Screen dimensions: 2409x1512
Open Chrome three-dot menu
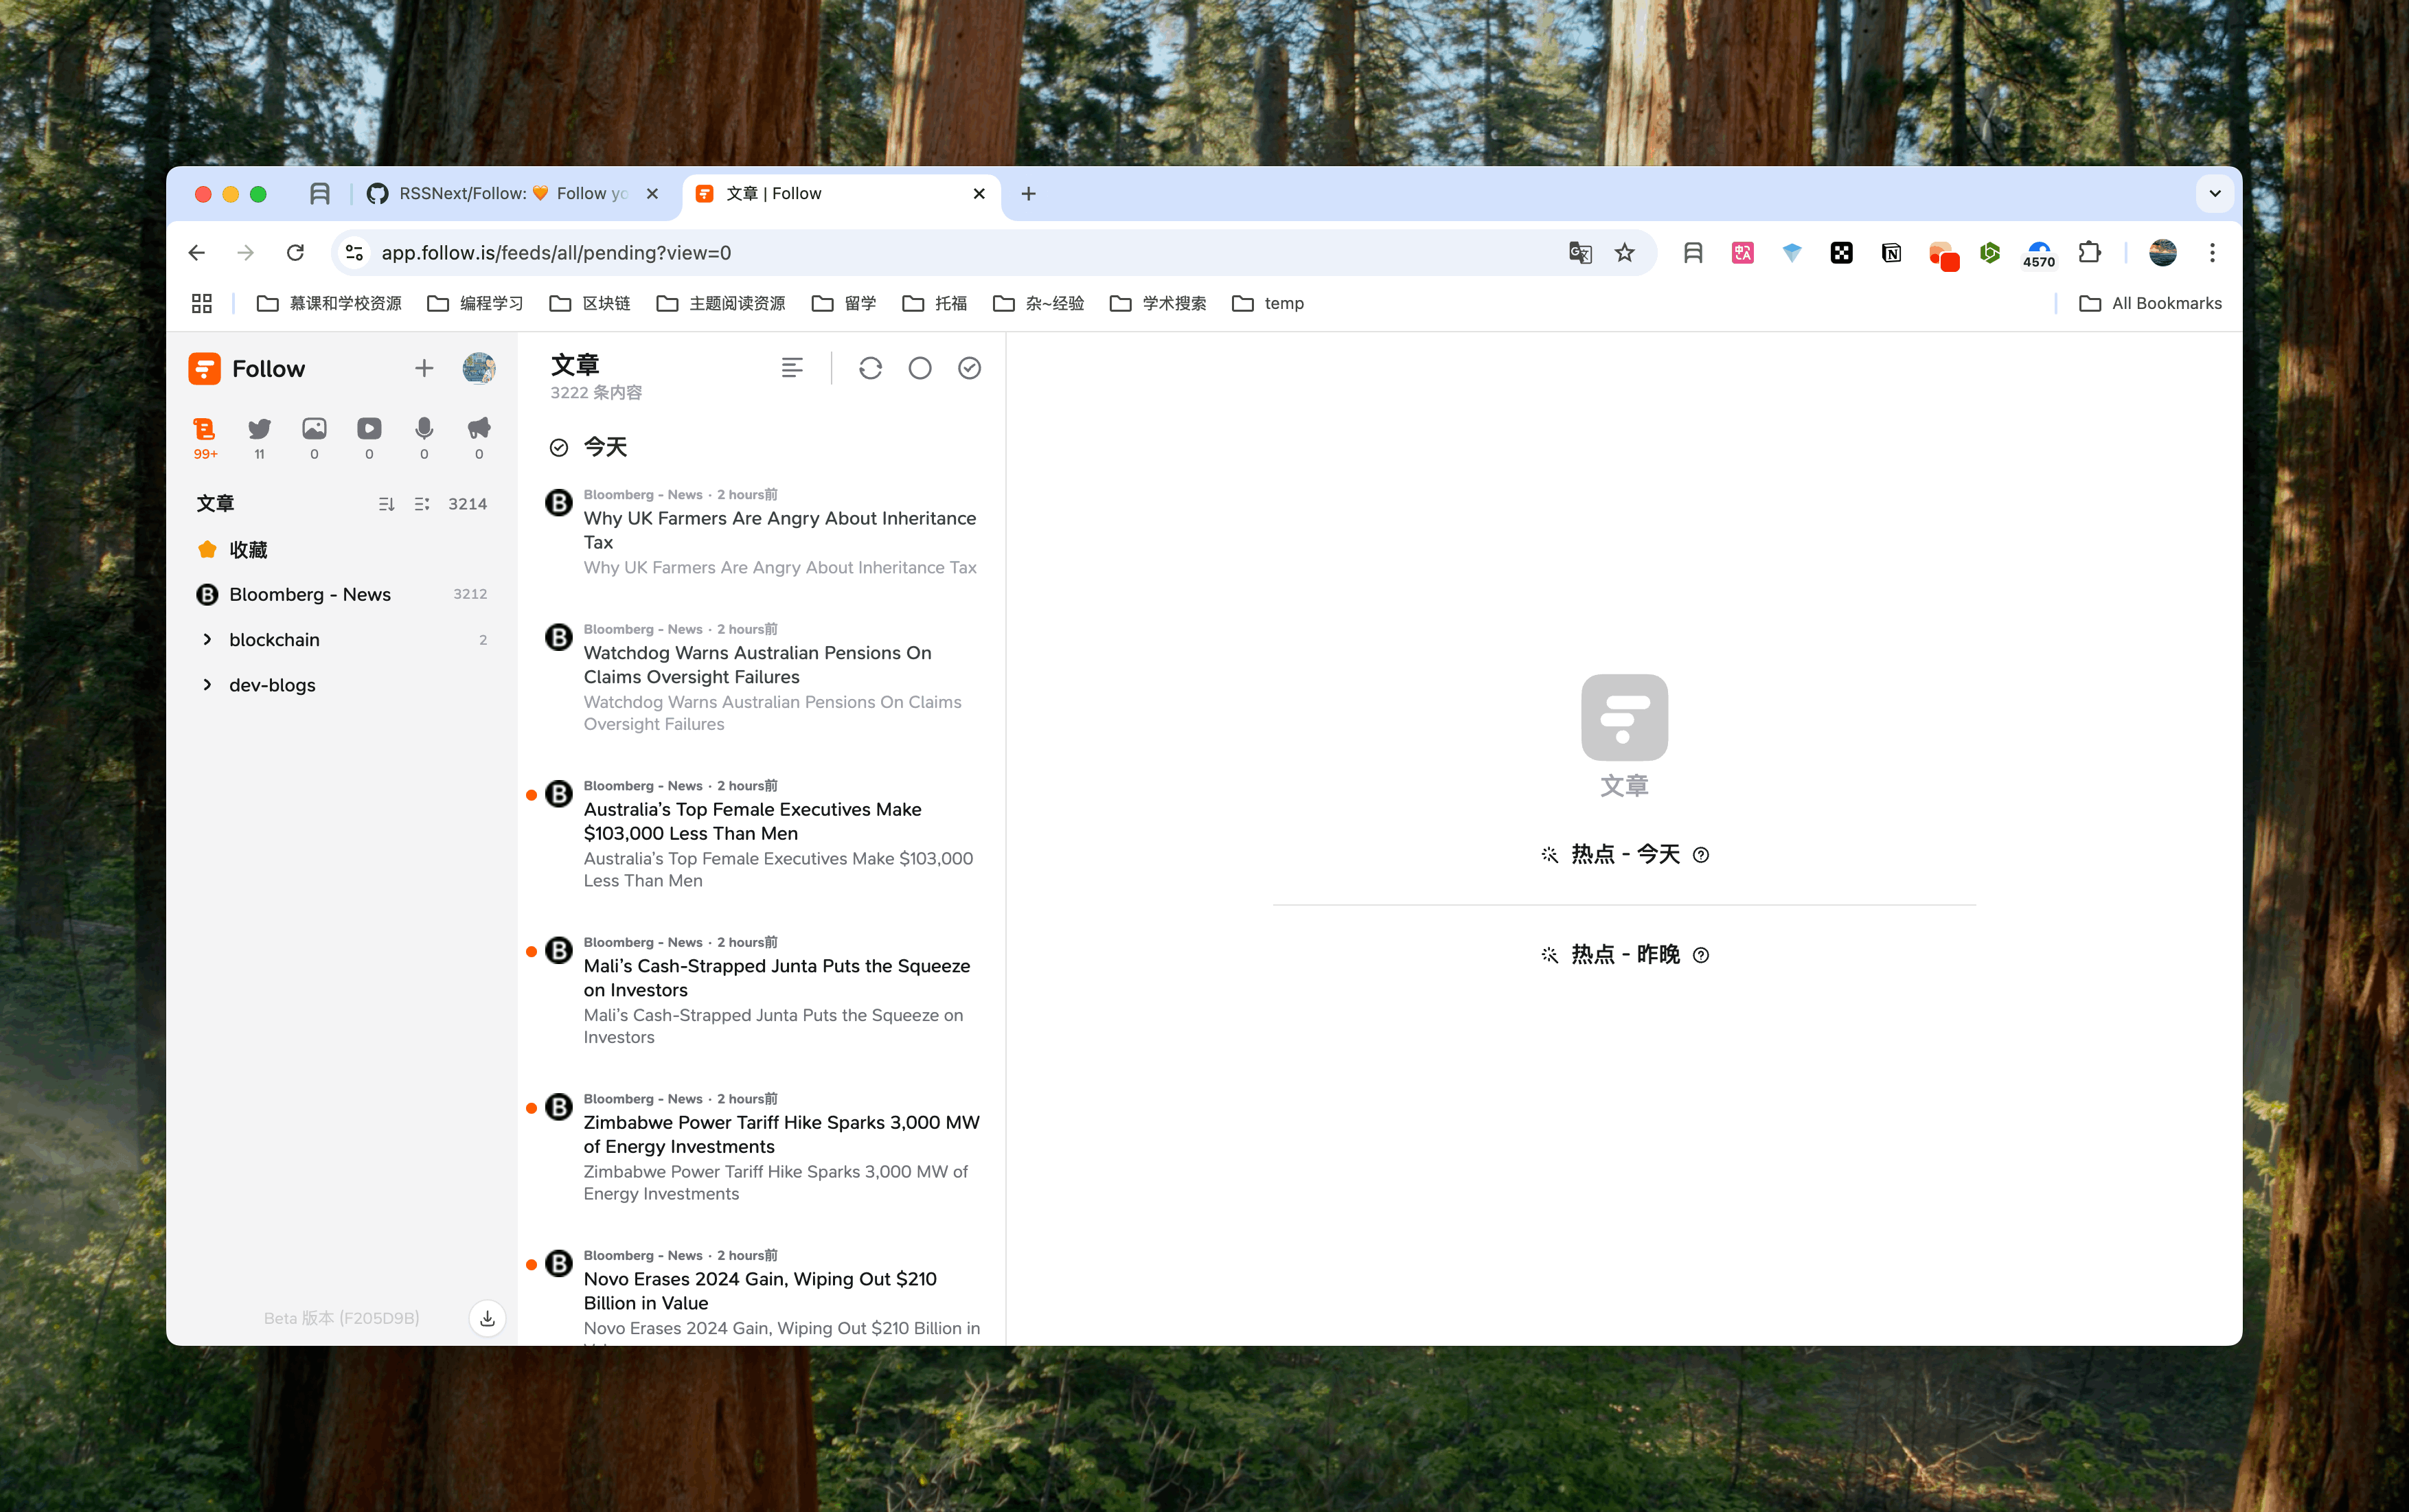tap(2212, 252)
